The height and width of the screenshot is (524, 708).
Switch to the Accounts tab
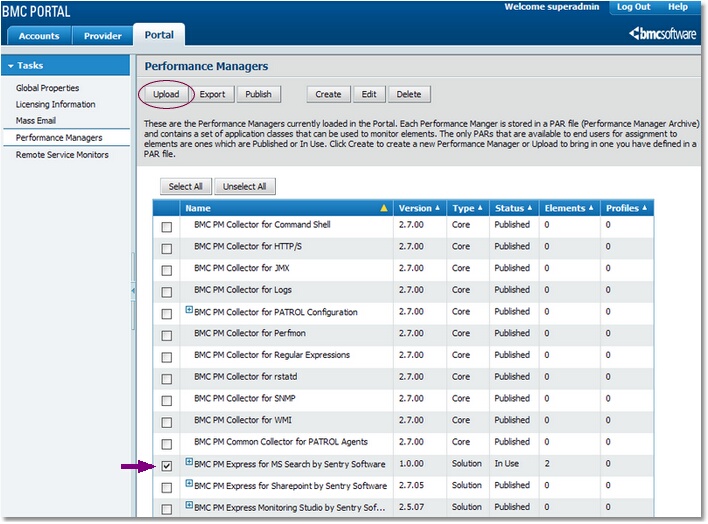(x=39, y=36)
